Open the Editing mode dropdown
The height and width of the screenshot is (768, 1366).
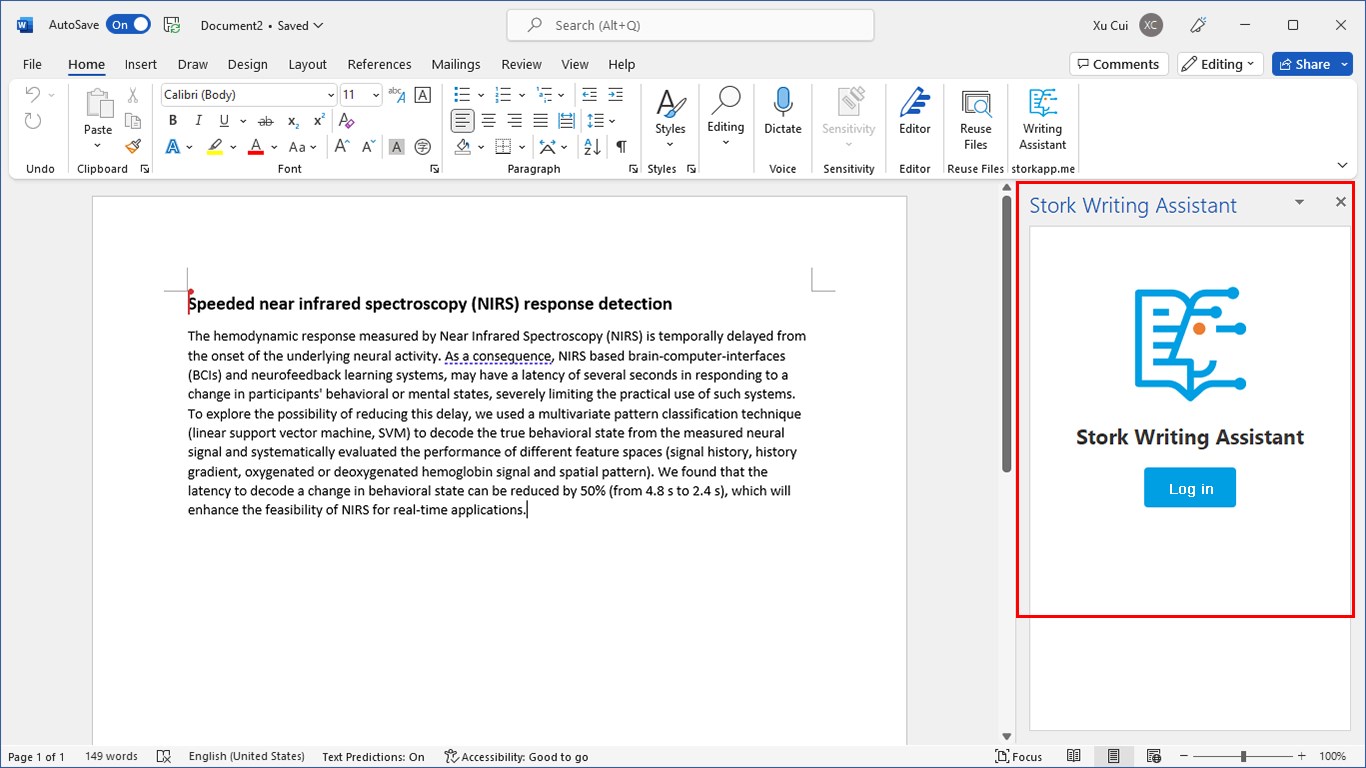1220,64
